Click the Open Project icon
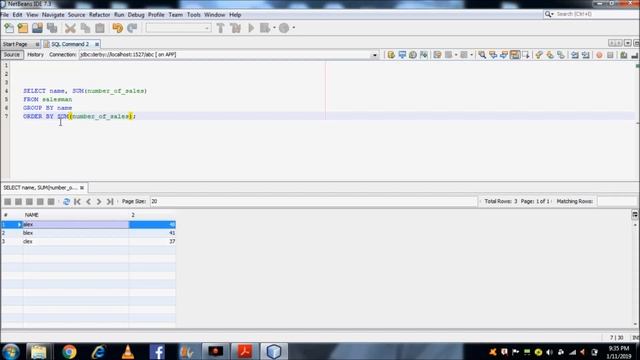The height and width of the screenshot is (360, 640). (37, 28)
